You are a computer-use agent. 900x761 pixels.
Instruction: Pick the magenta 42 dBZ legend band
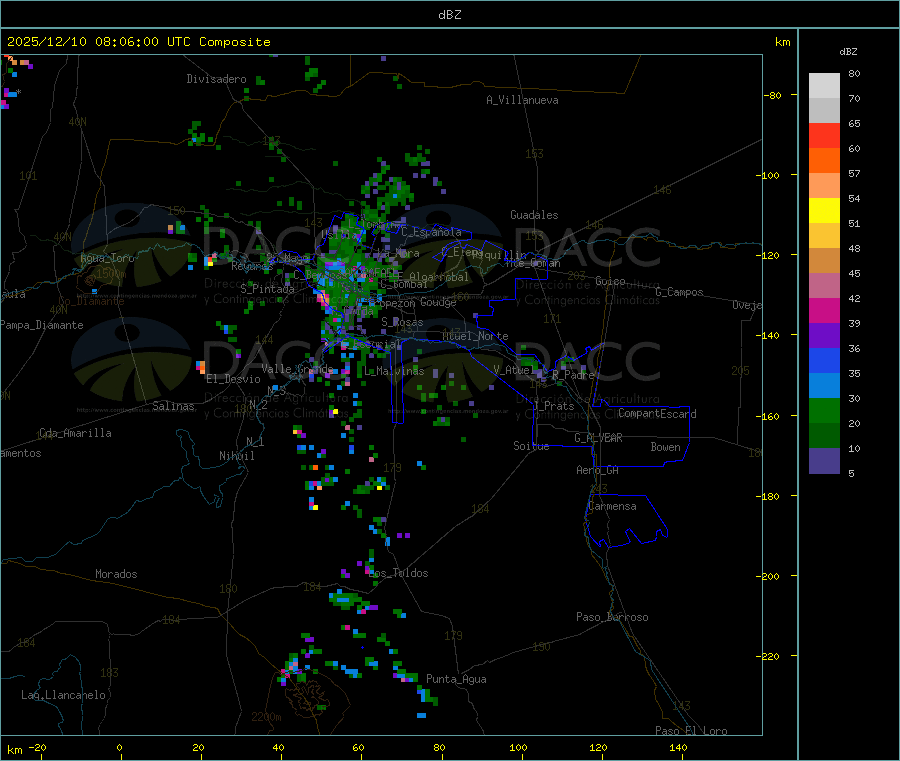pos(824,310)
